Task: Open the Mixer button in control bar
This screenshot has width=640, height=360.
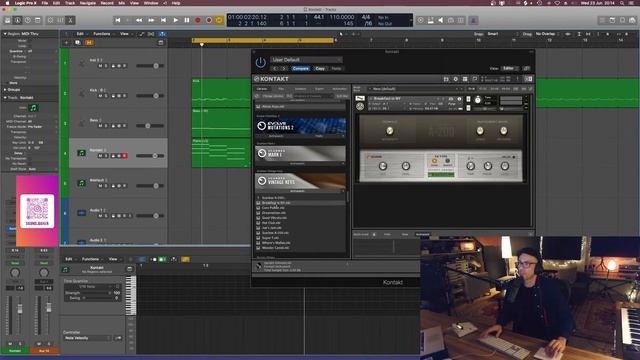Action: tap(60, 20)
